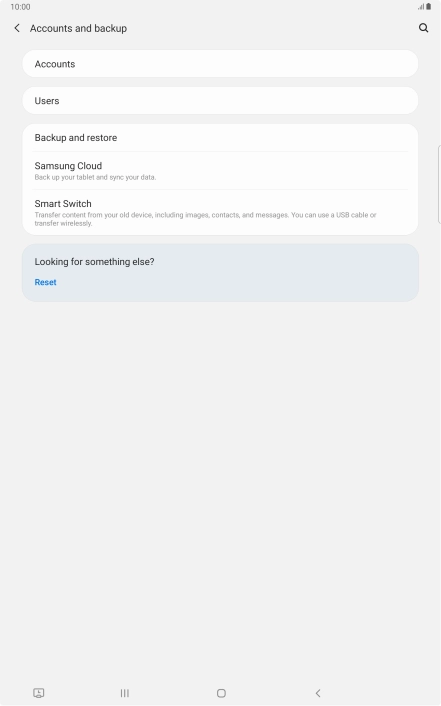Tap the back arrow beside Accounts and backup

pos(17,28)
